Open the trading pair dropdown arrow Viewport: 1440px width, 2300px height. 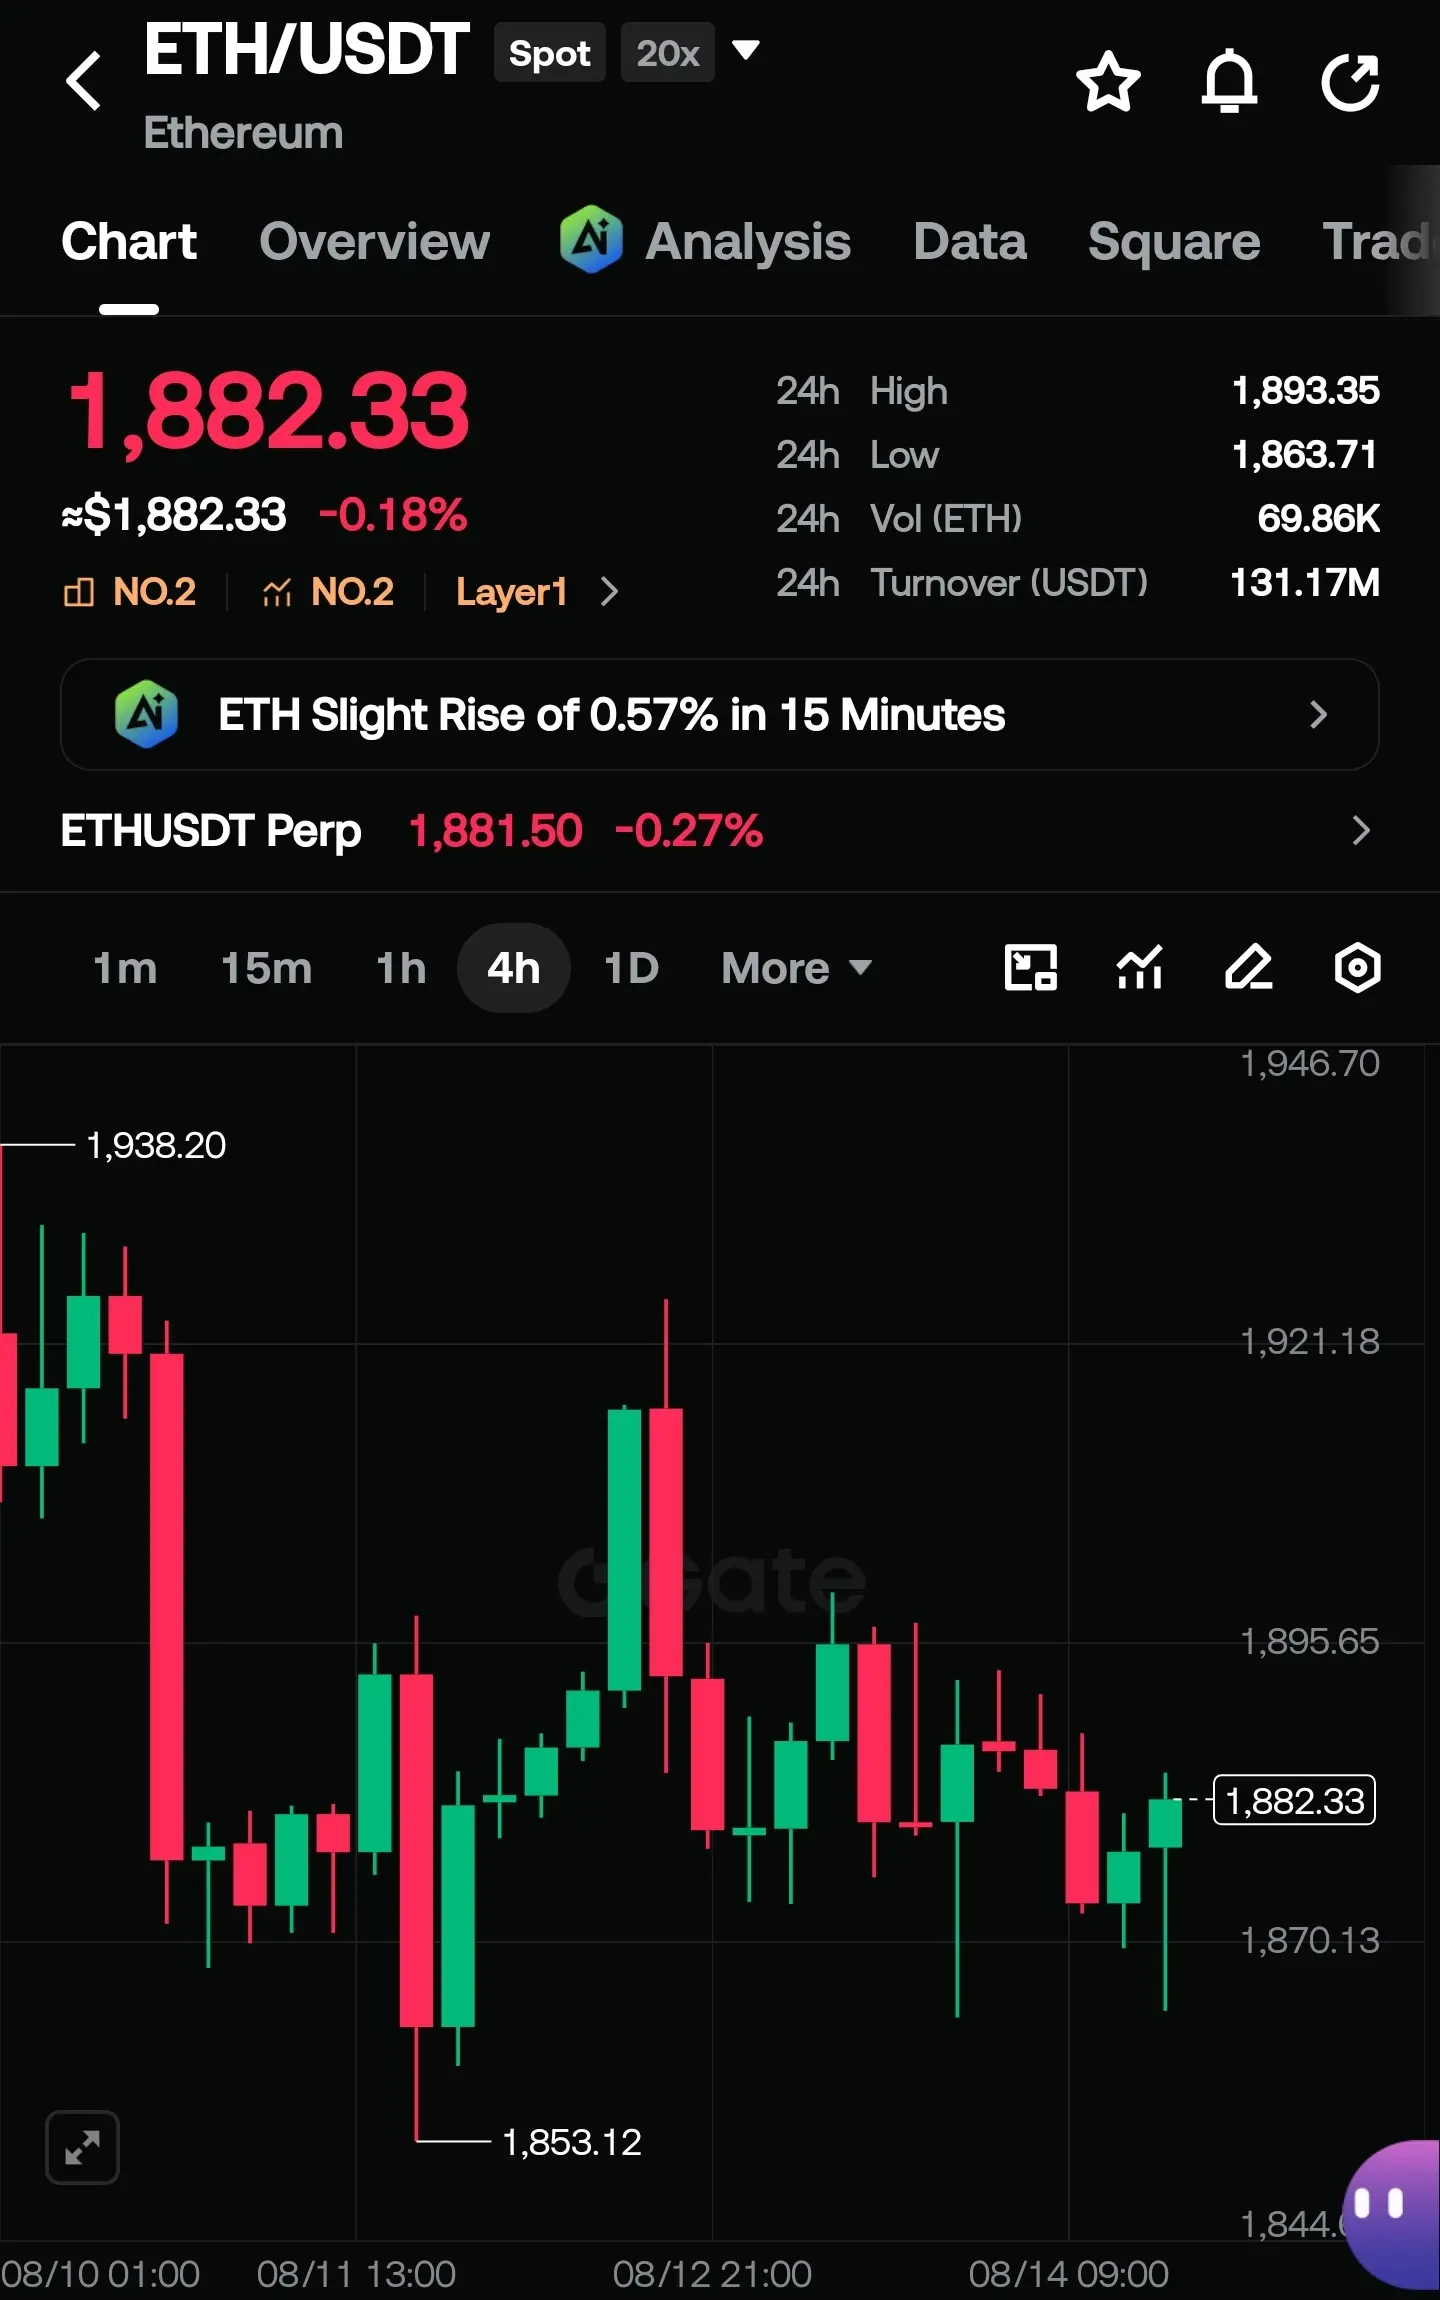pos(746,50)
